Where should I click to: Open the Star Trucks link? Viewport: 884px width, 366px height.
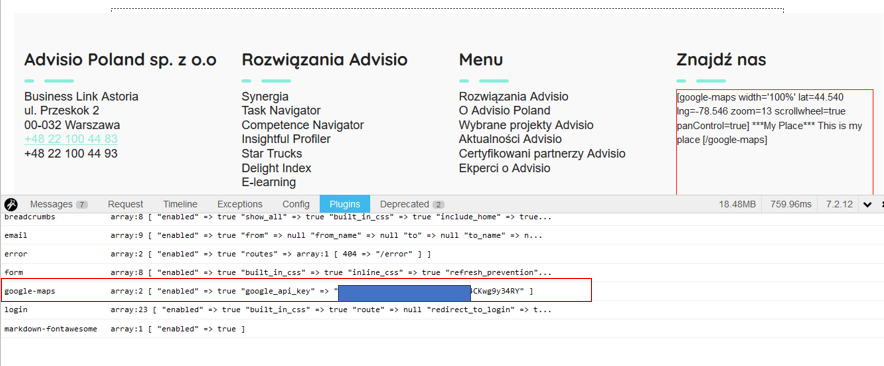272,153
